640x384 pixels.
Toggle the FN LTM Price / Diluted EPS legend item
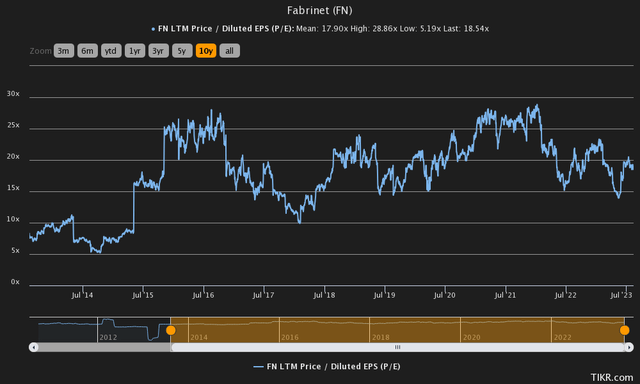(327, 366)
